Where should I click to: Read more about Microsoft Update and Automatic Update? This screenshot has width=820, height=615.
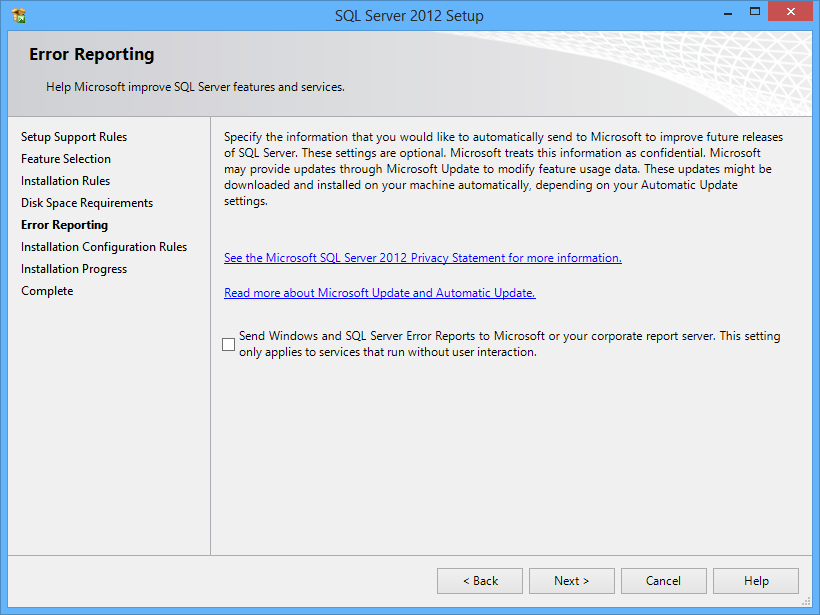[380, 293]
